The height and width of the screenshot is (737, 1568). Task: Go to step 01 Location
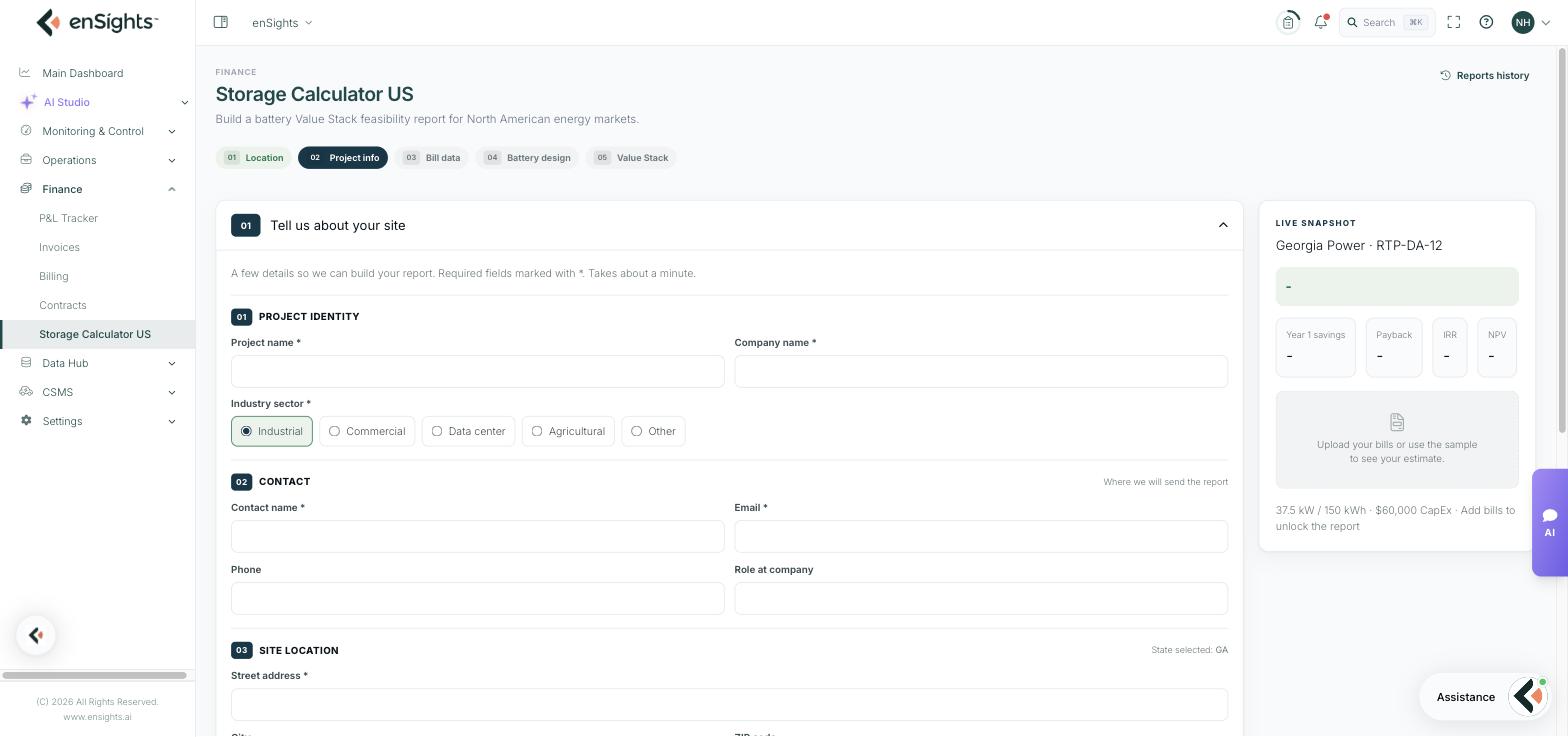(x=254, y=158)
